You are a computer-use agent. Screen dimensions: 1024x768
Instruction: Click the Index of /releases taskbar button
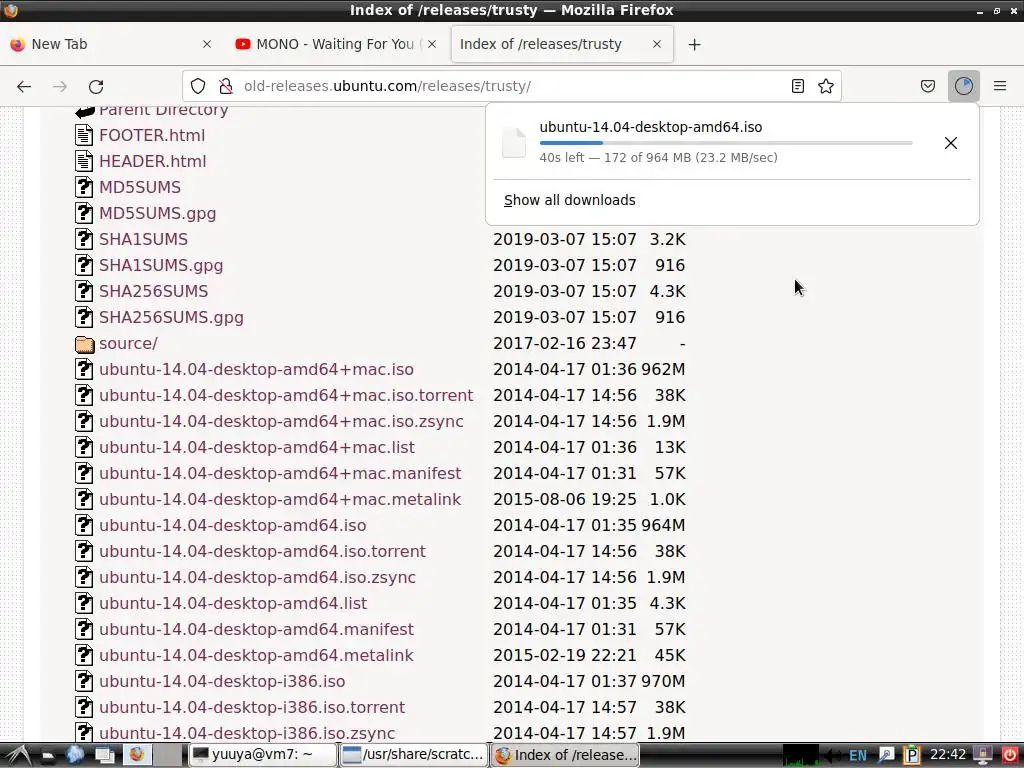[566, 755]
